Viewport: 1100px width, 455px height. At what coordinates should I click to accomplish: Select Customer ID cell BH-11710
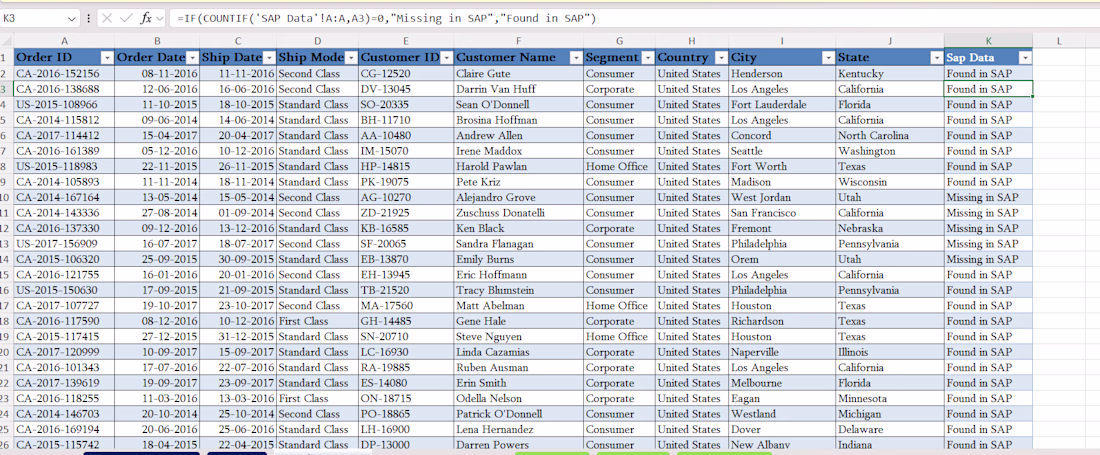tap(406, 120)
